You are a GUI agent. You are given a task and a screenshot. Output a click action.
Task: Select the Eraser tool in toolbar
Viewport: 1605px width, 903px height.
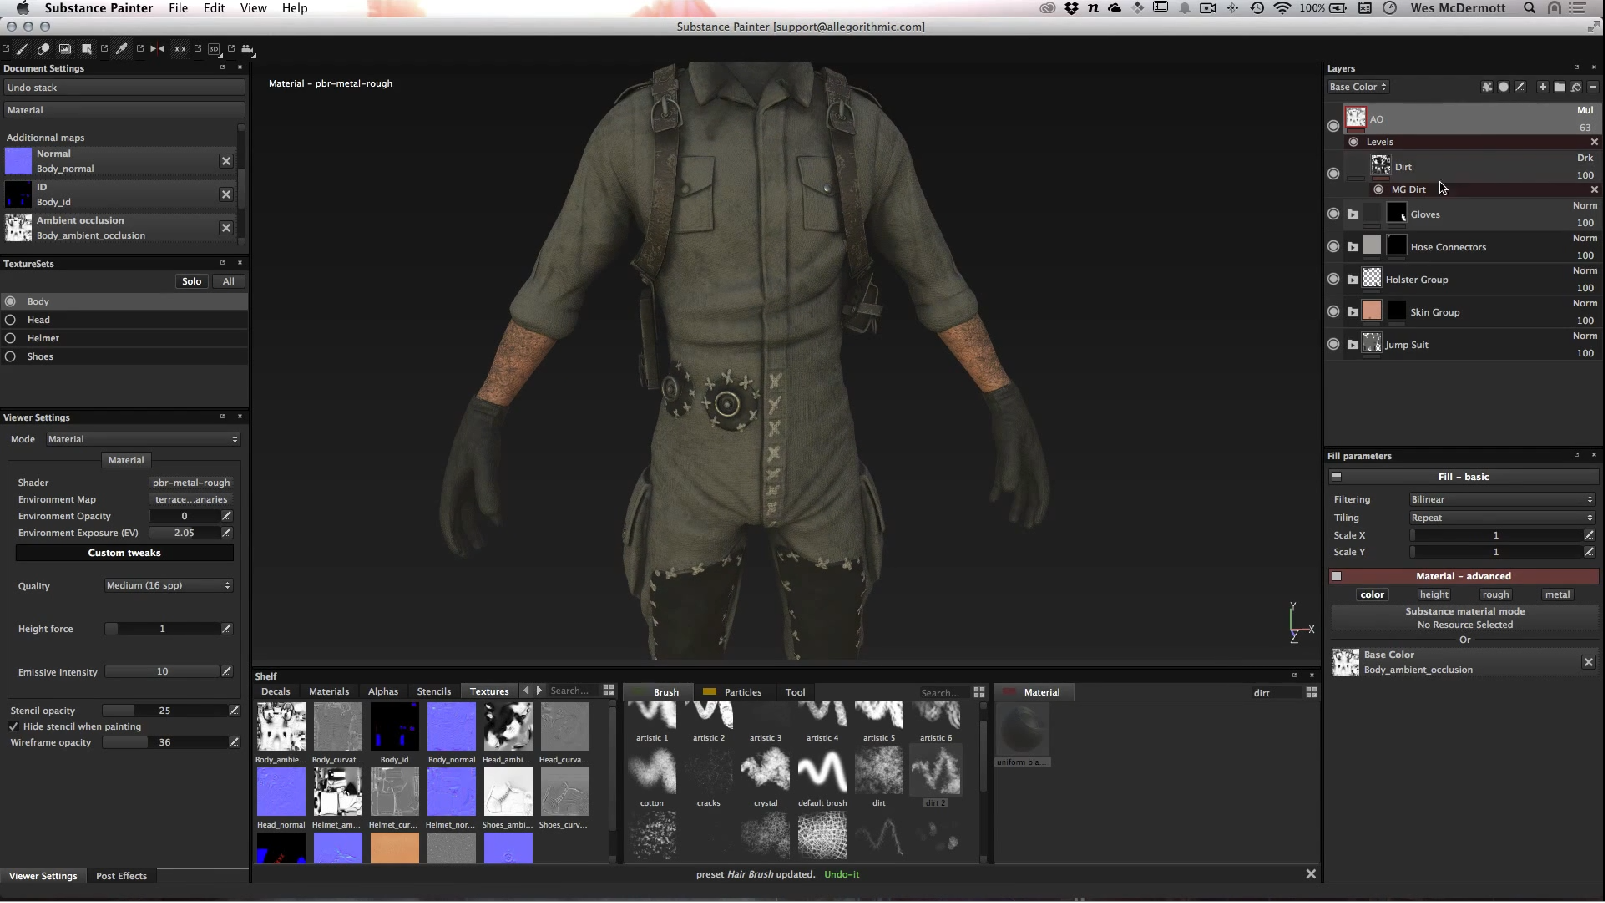coord(43,48)
